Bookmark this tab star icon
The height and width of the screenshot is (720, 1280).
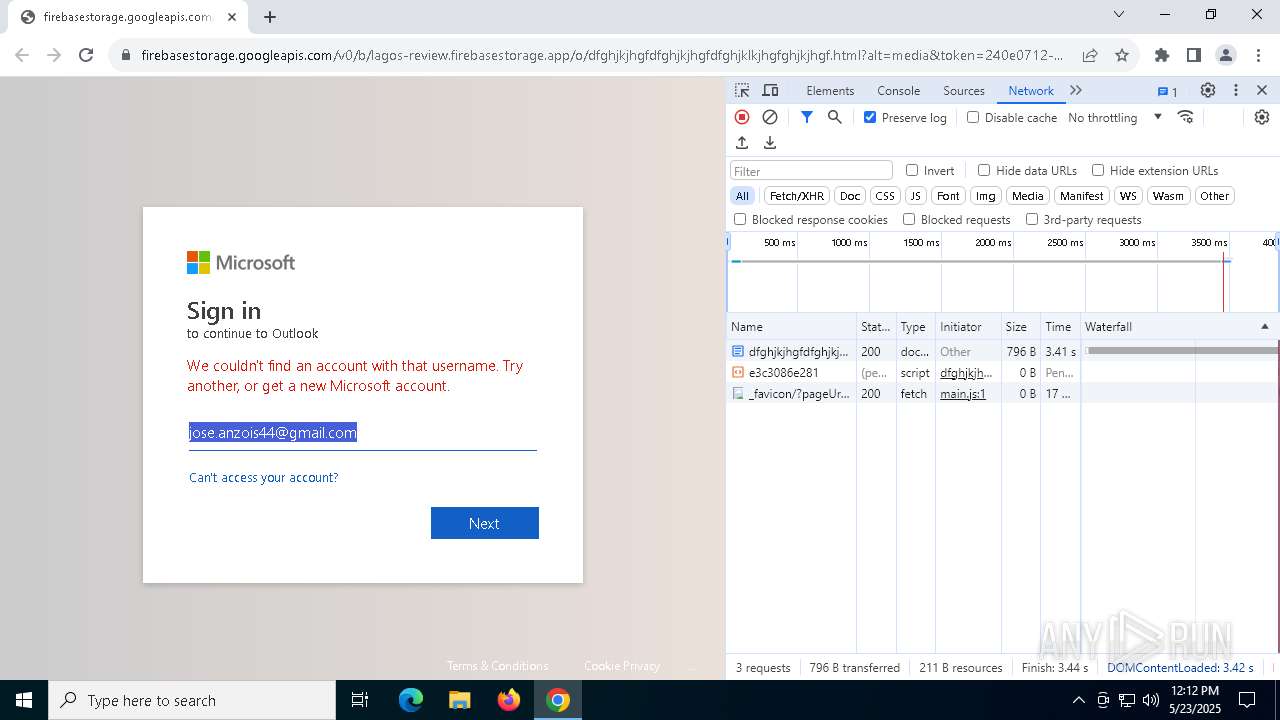[1122, 55]
